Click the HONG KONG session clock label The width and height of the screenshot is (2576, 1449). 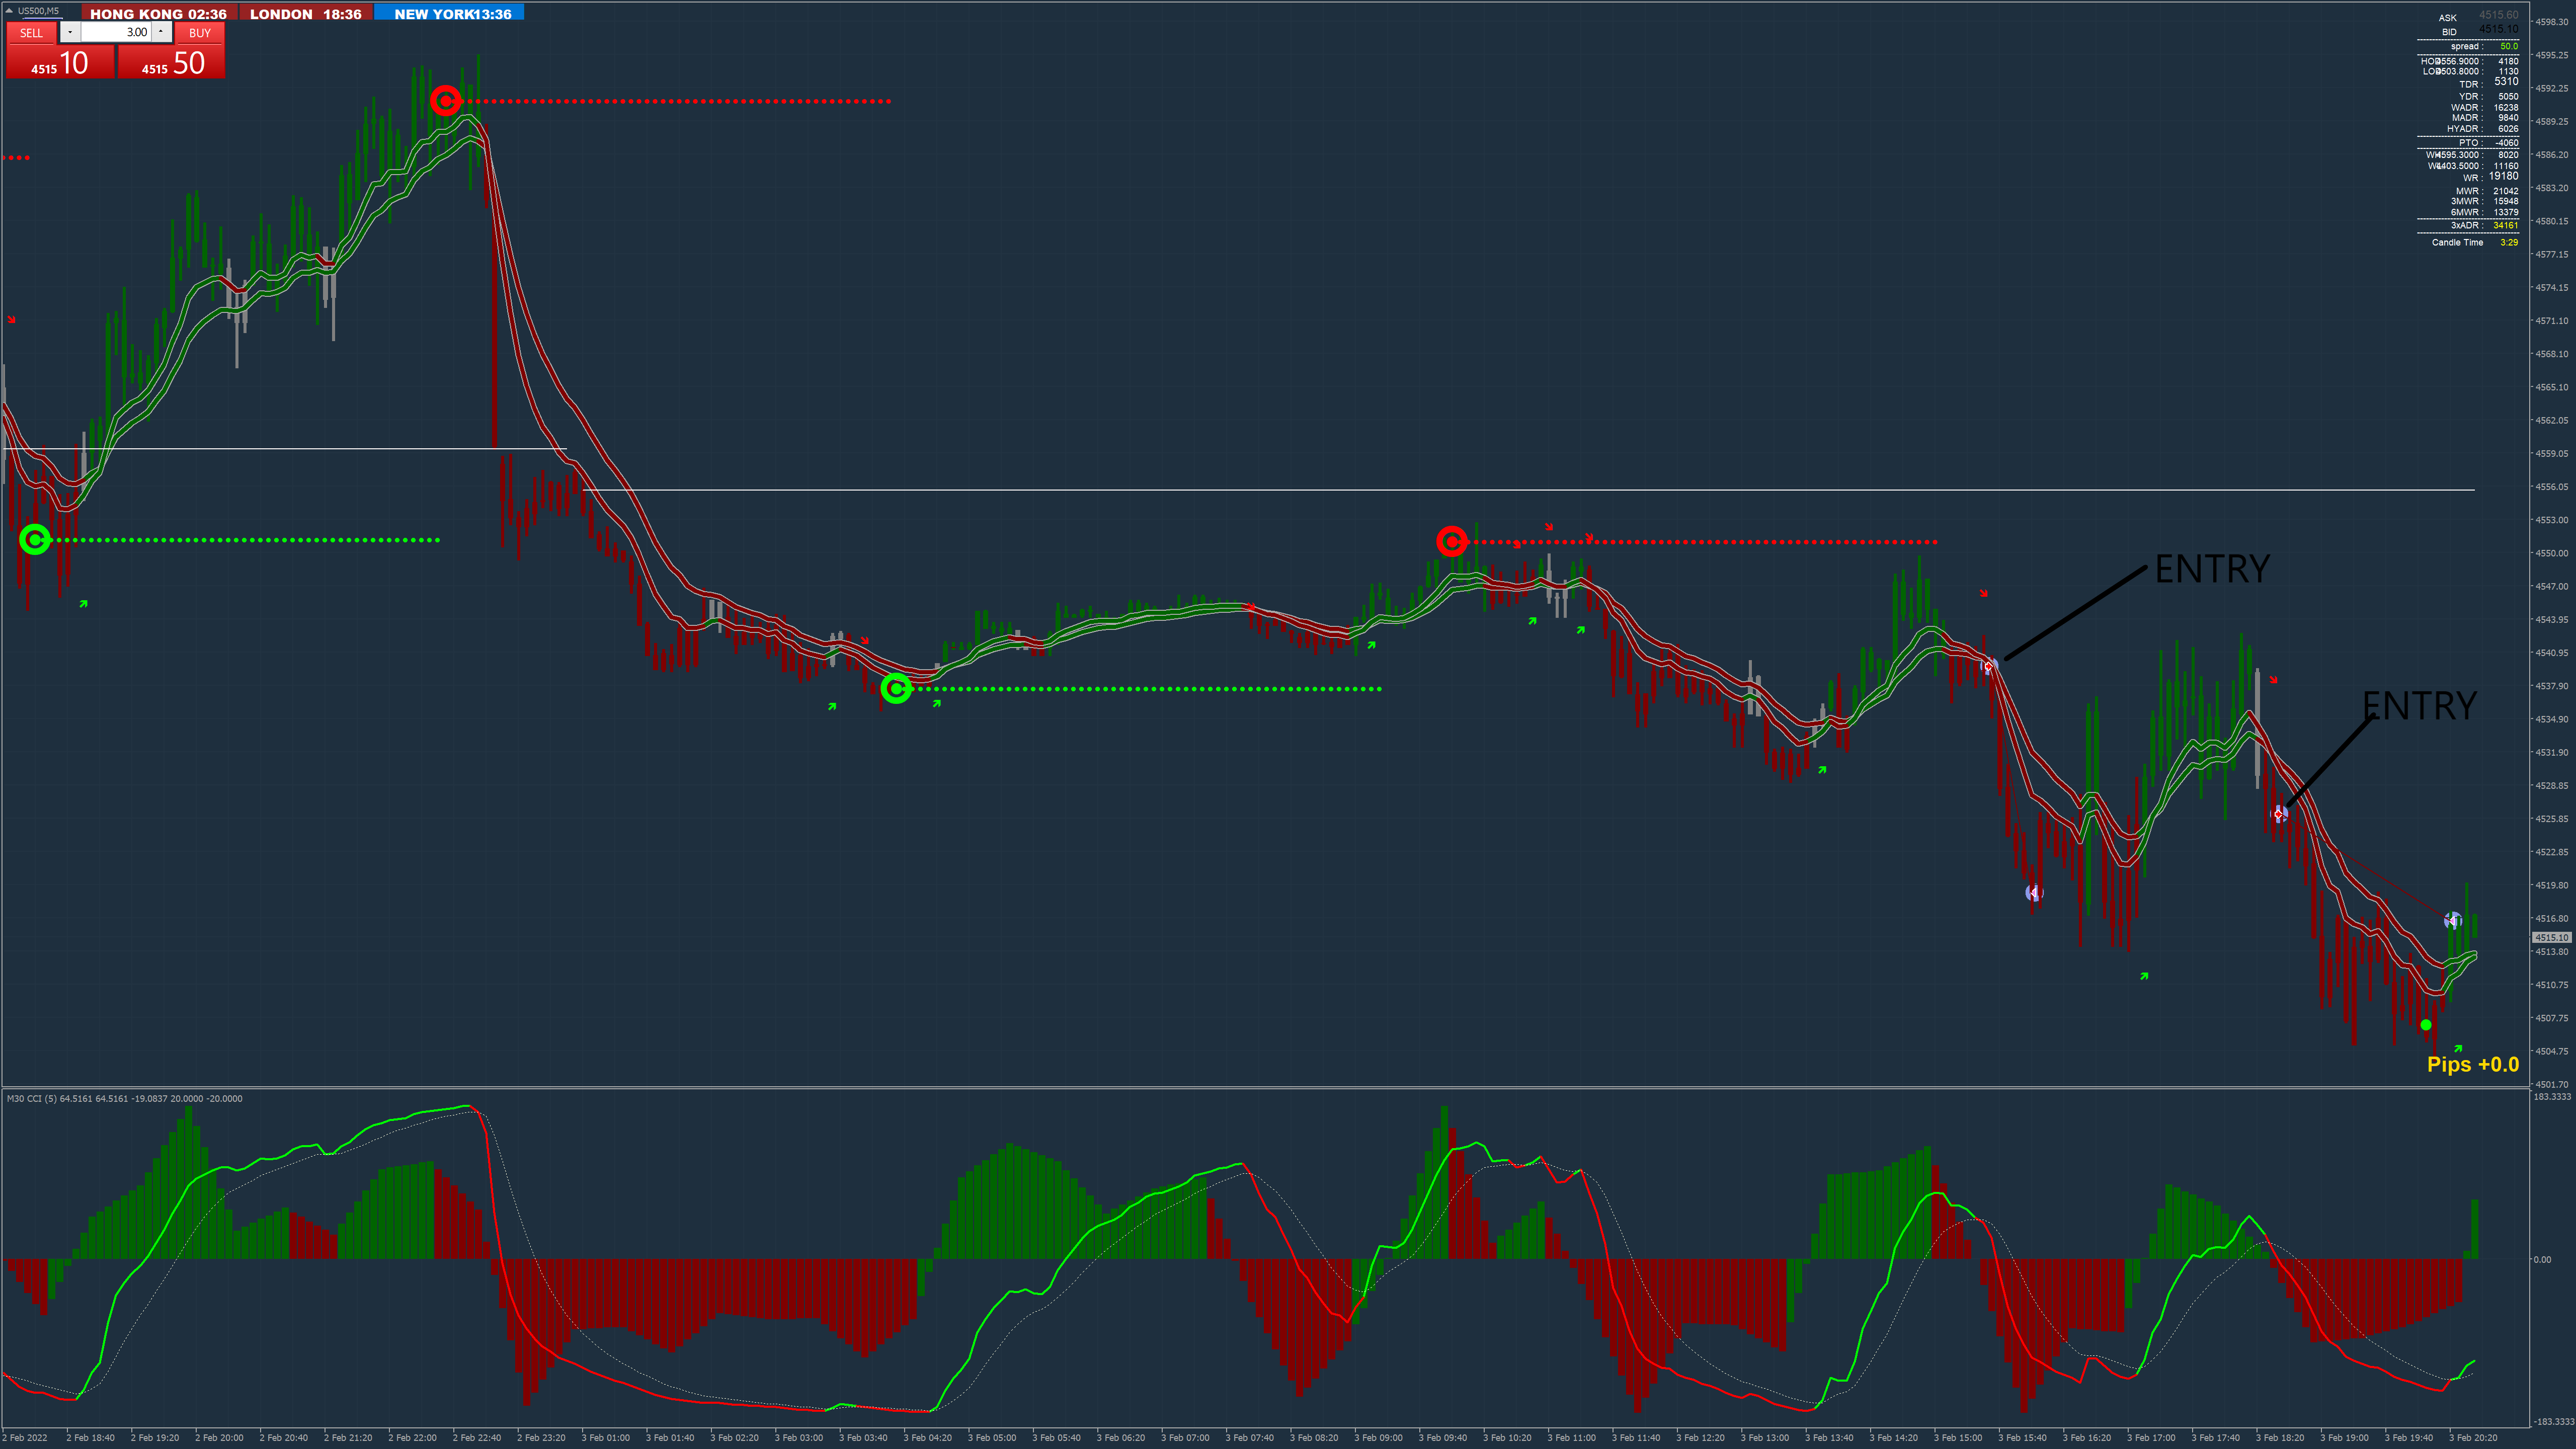click(x=158, y=14)
